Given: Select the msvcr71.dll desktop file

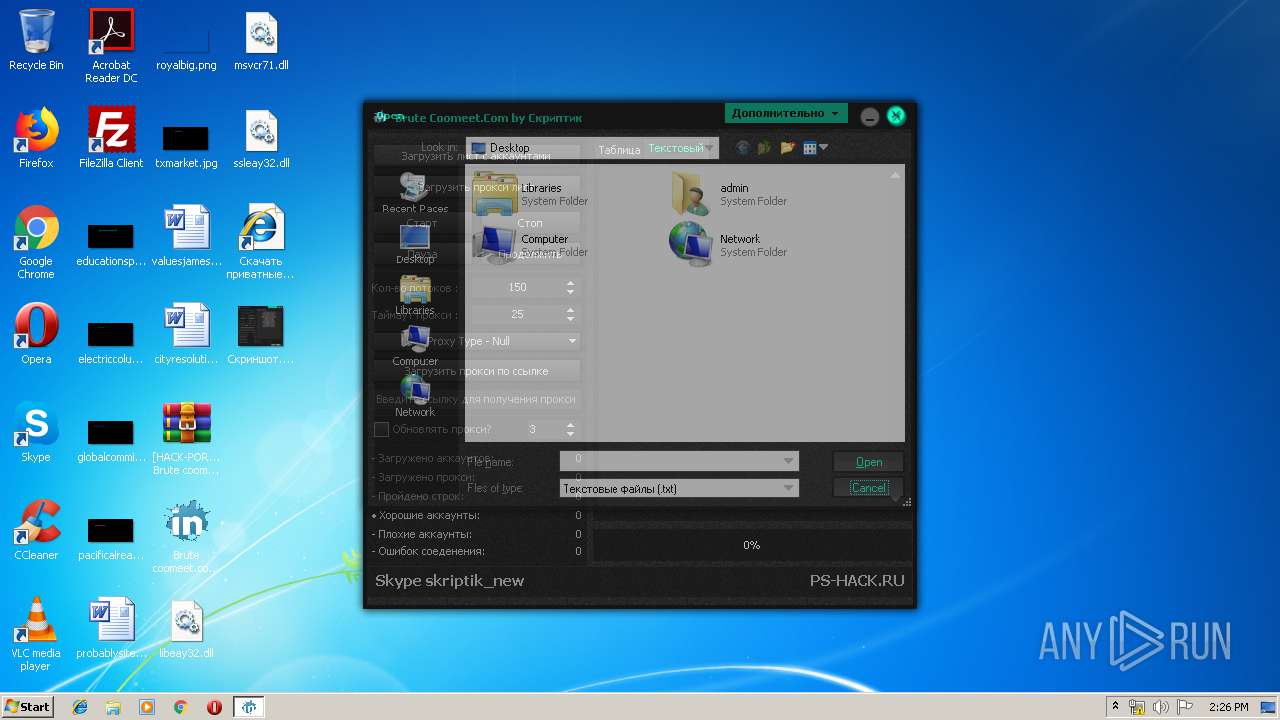Looking at the screenshot, I should pyautogui.click(x=261, y=41).
